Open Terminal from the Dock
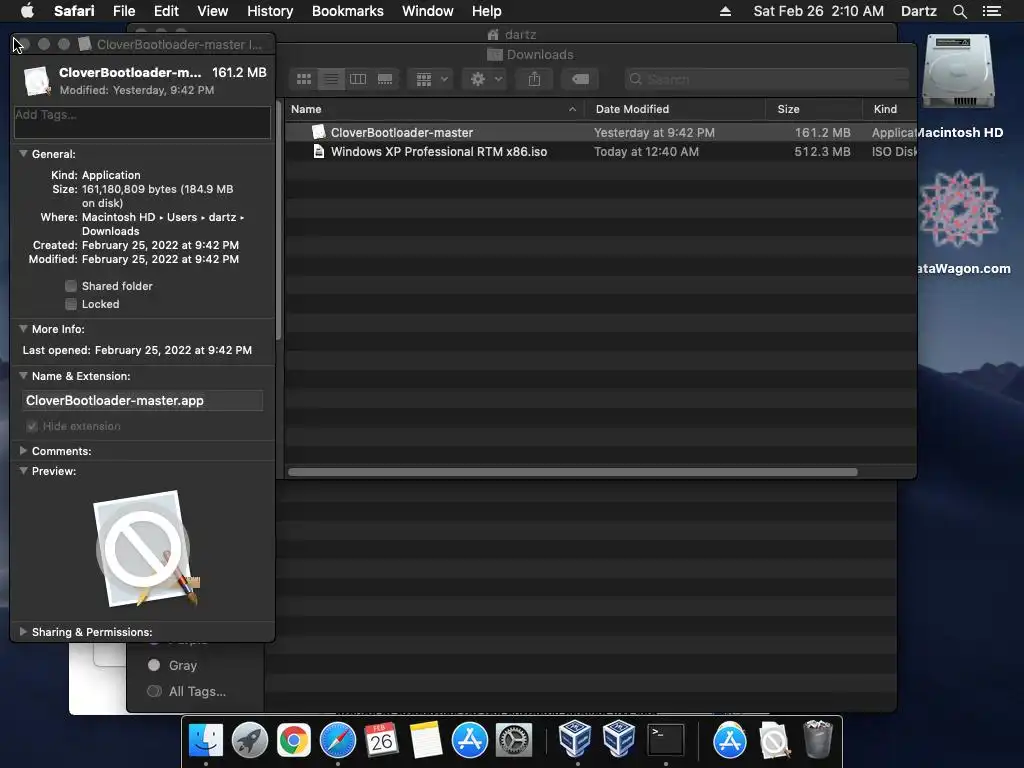Viewport: 1024px width, 768px height. pos(665,740)
